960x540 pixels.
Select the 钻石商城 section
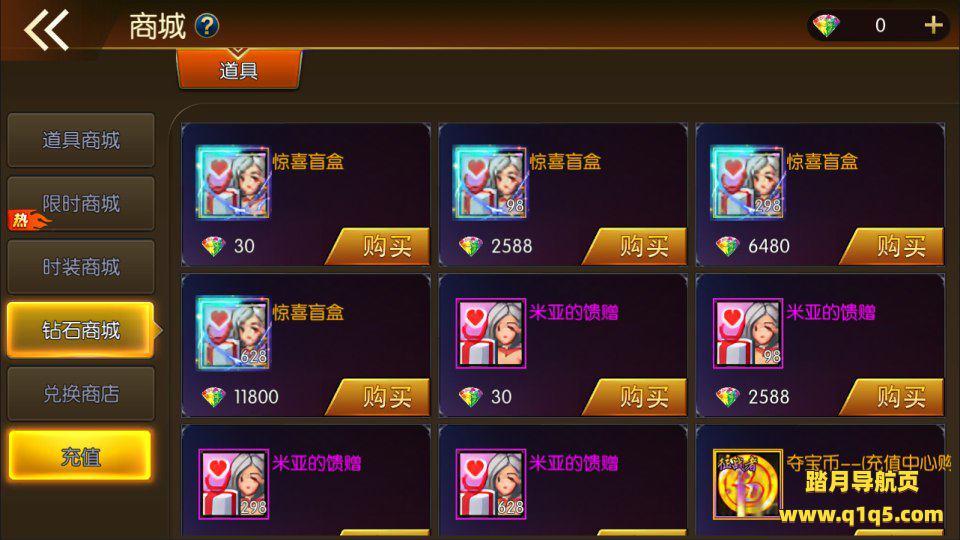point(81,330)
